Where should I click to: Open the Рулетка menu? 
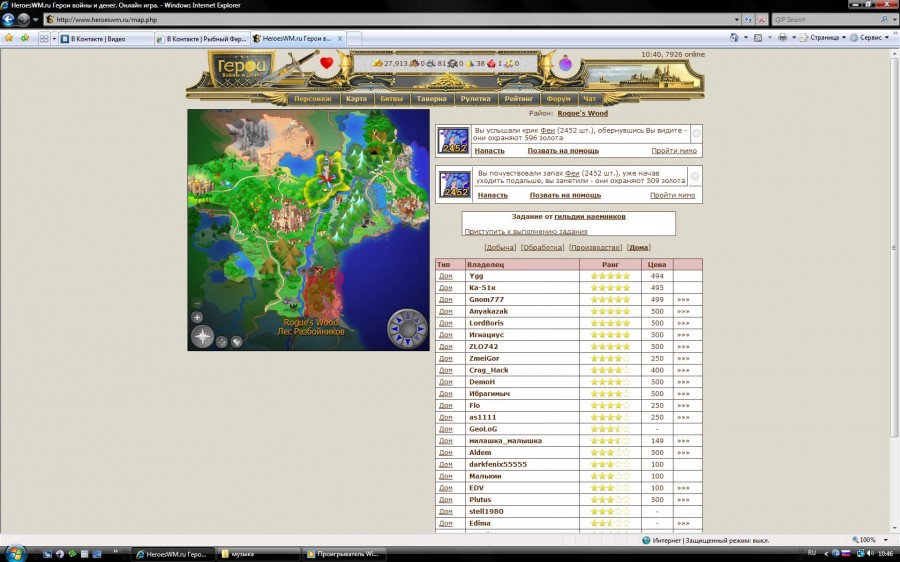click(x=475, y=99)
